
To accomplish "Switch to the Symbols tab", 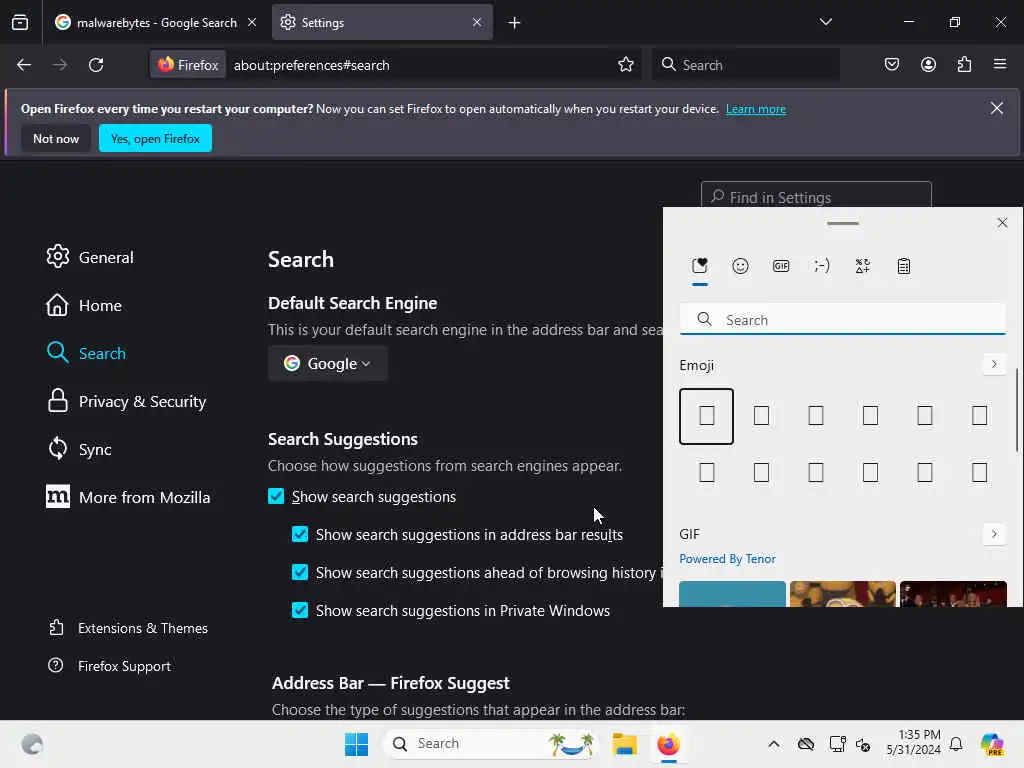I will pyautogui.click(x=863, y=266).
